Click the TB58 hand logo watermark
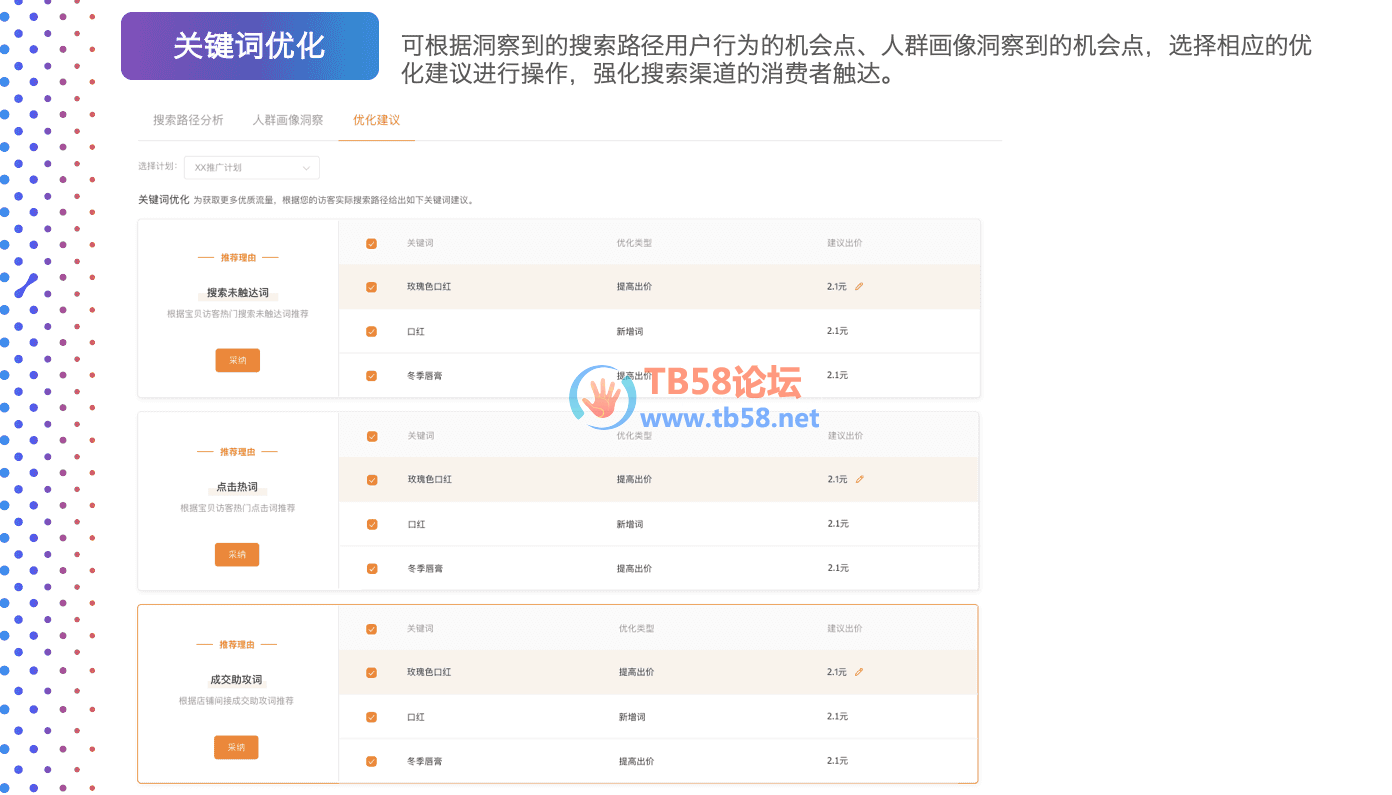 point(603,397)
